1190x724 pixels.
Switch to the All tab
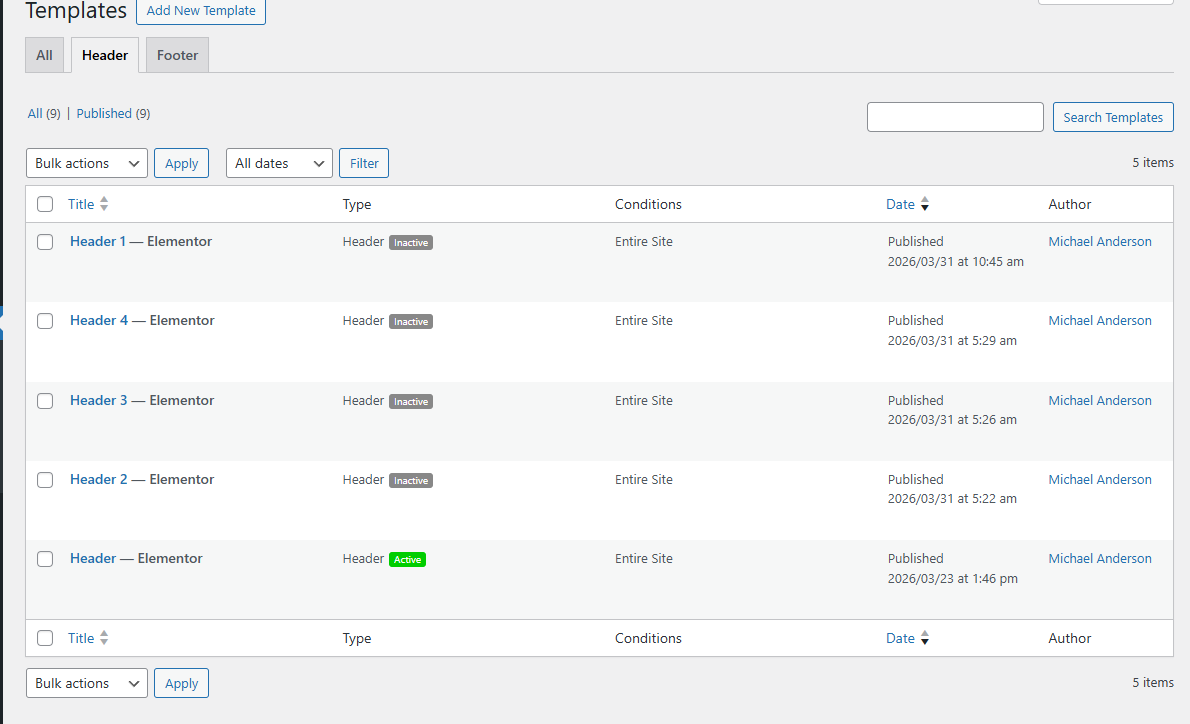(x=44, y=55)
